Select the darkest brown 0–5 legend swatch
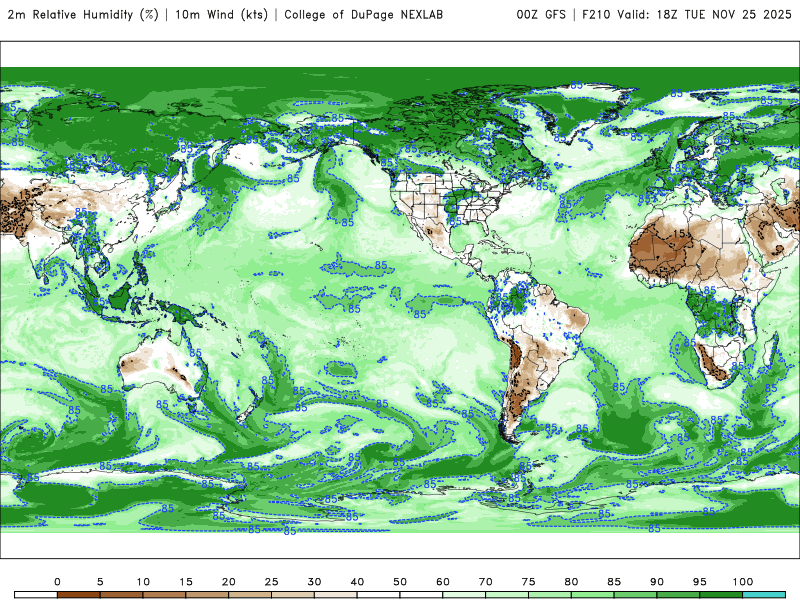This screenshot has width=800, height=600. pyautogui.click(x=79, y=595)
